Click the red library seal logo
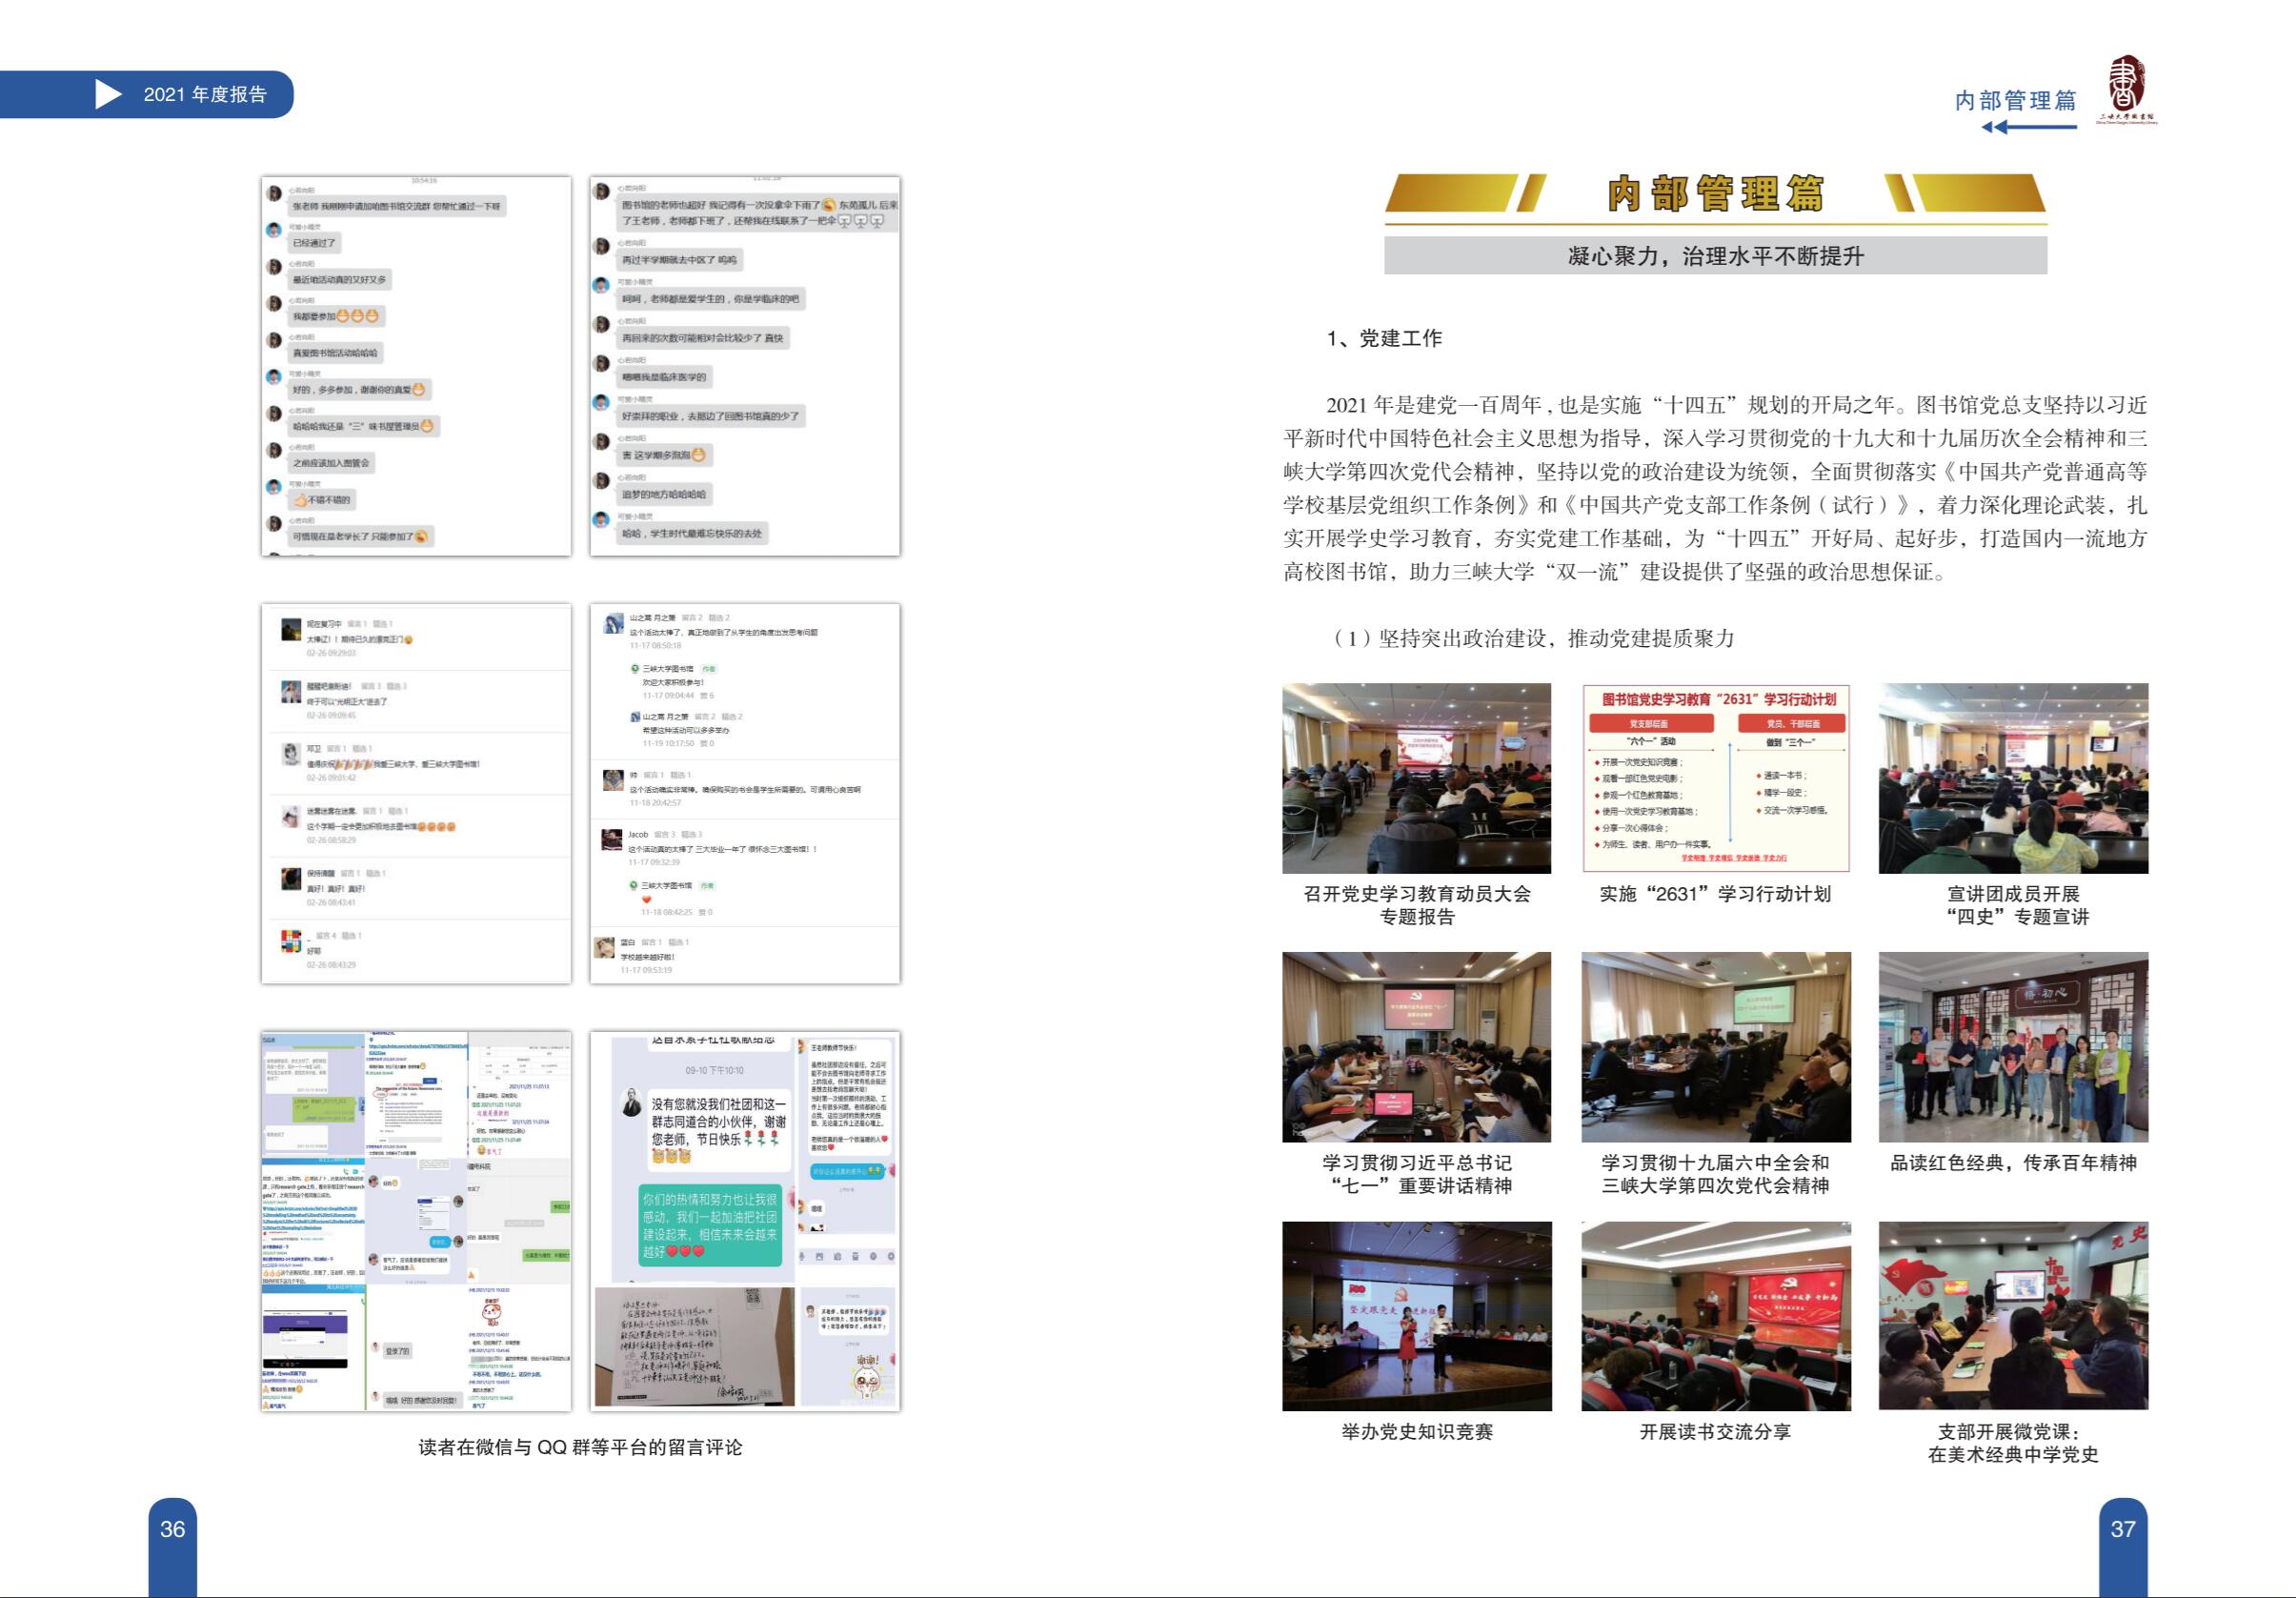The height and width of the screenshot is (1598, 2296). pyautogui.click(x=2125, y=89)
